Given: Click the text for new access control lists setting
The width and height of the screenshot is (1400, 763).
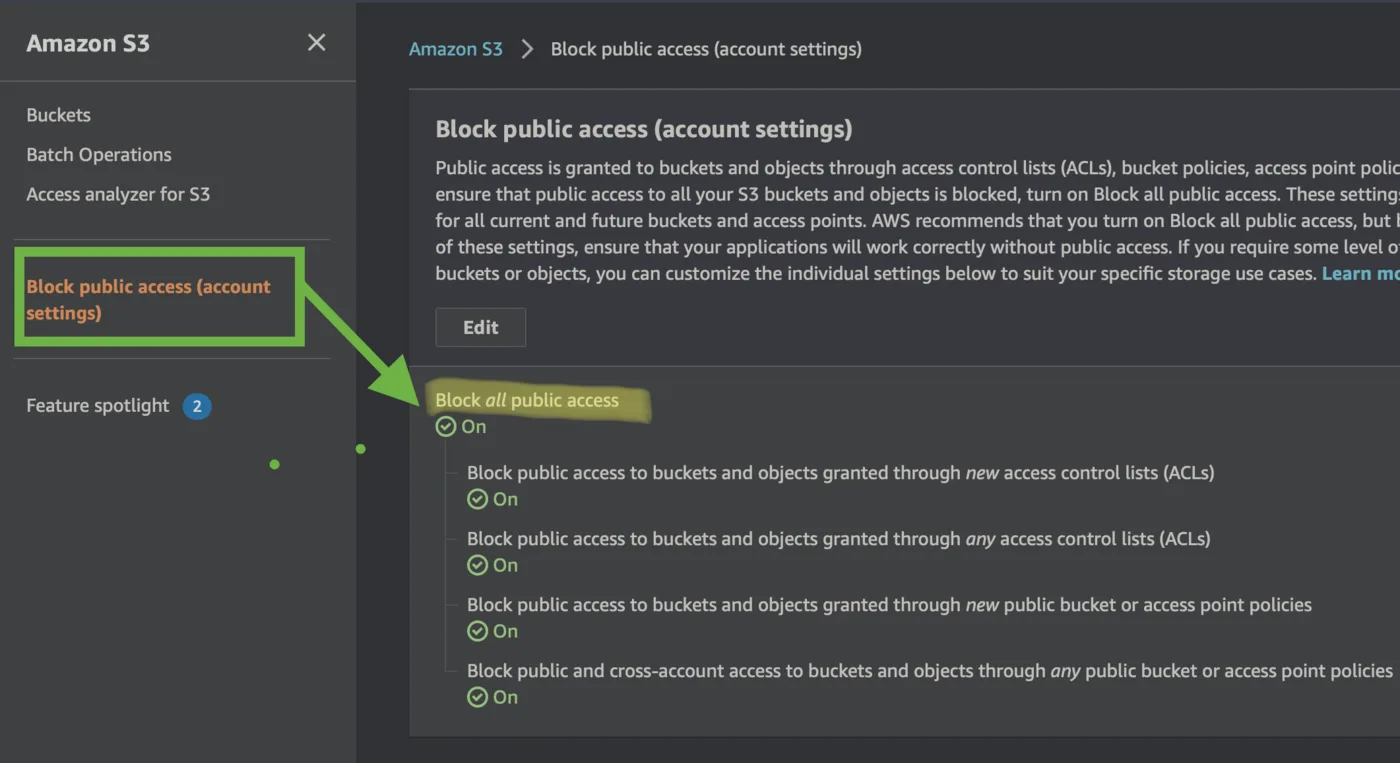Looking at the screenshot, I should pyautogui.click(x=840, y=472).
